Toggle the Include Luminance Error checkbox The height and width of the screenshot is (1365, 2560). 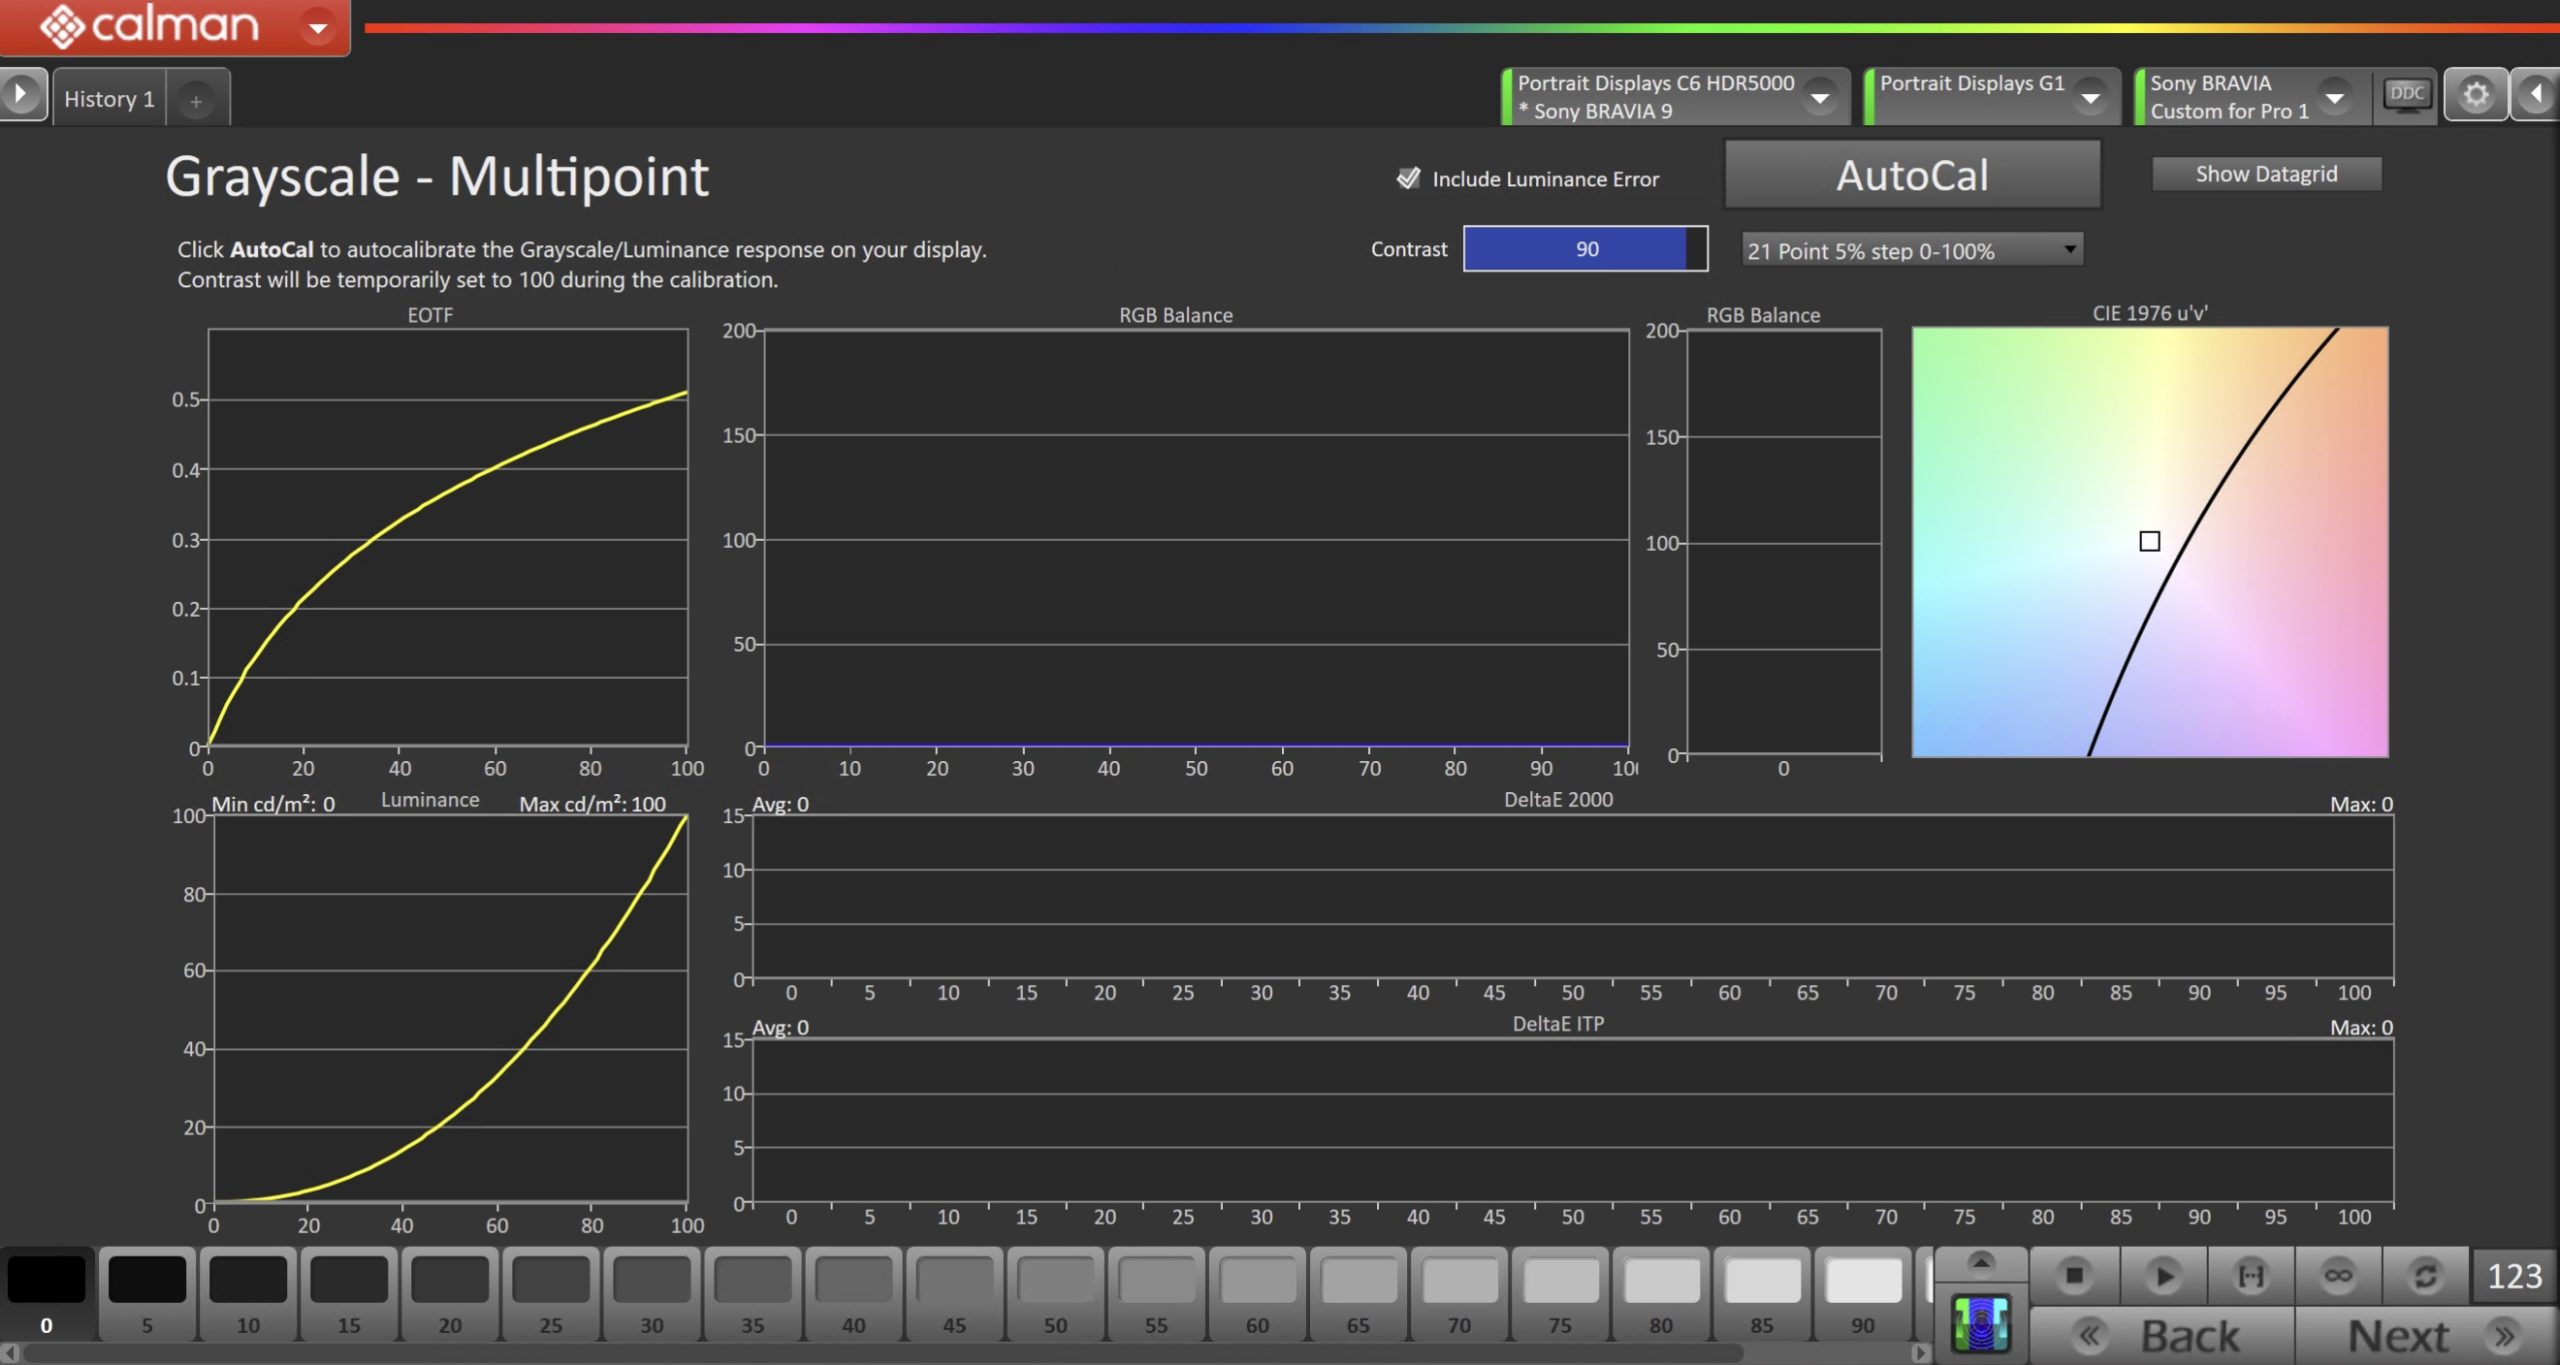tap(1408, 179)
